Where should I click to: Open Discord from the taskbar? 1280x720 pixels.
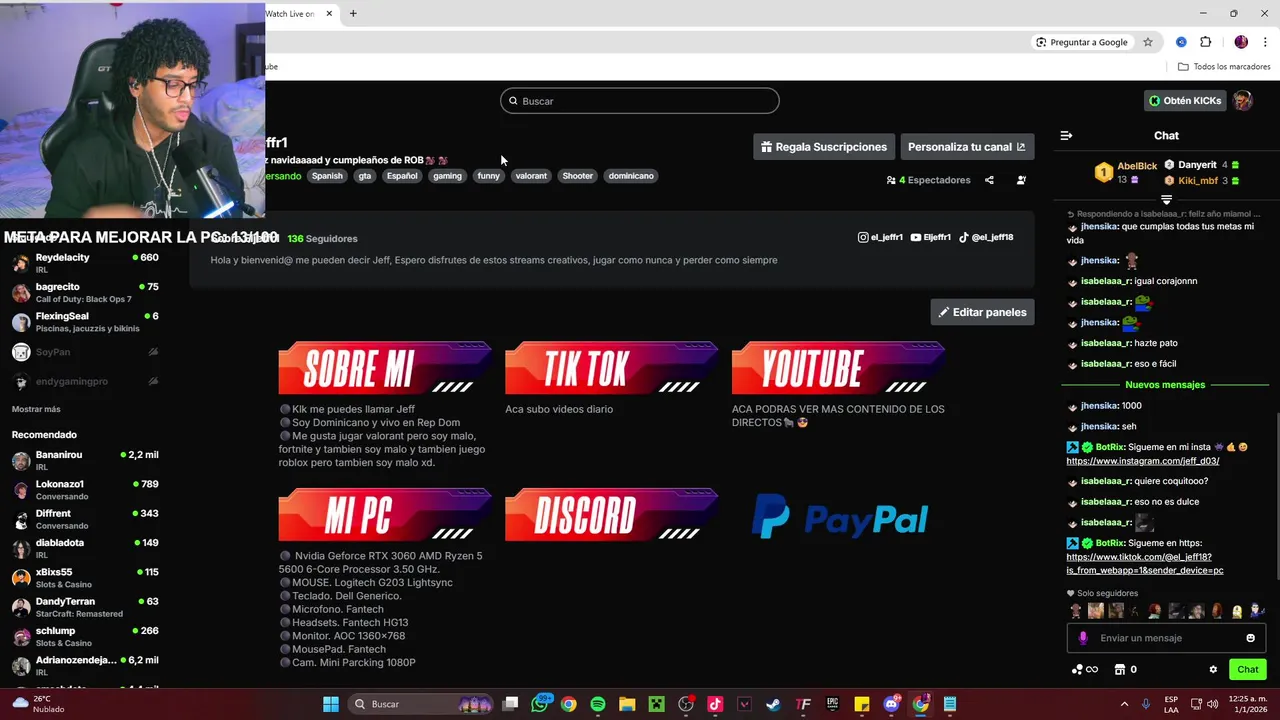[x=891, y=704]
